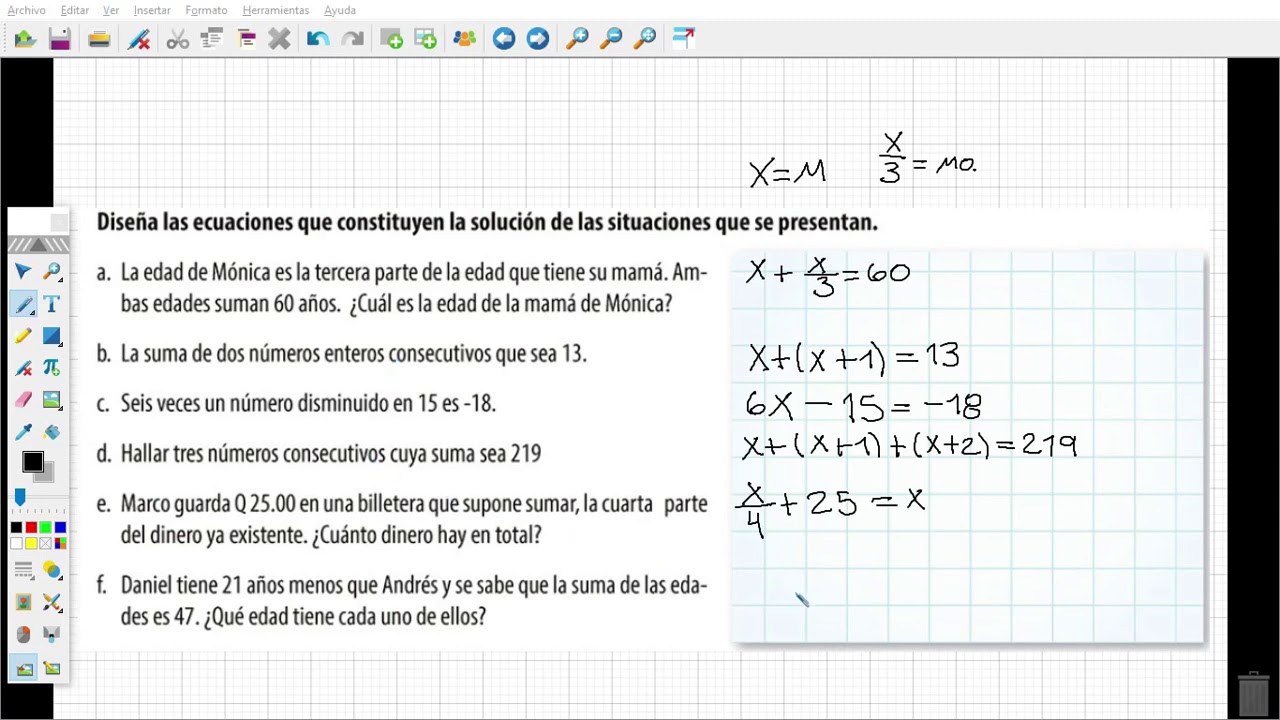Zoom out with the magnifier minus icon
This screenshot has width=1280, height=720.
pos(611,39)
